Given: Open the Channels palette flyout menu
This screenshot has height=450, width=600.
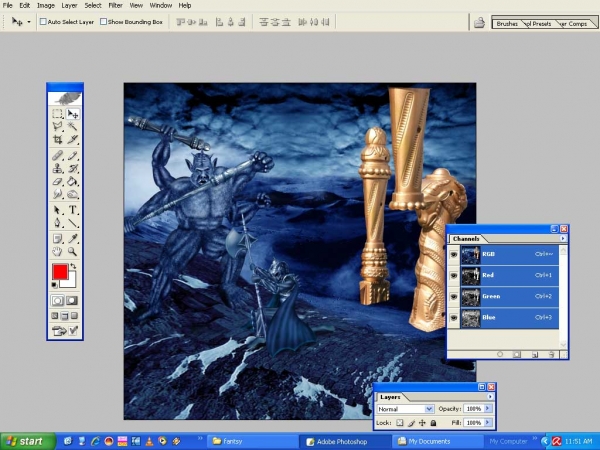Looking at the screenshot, I should click(x=562, y=238).
